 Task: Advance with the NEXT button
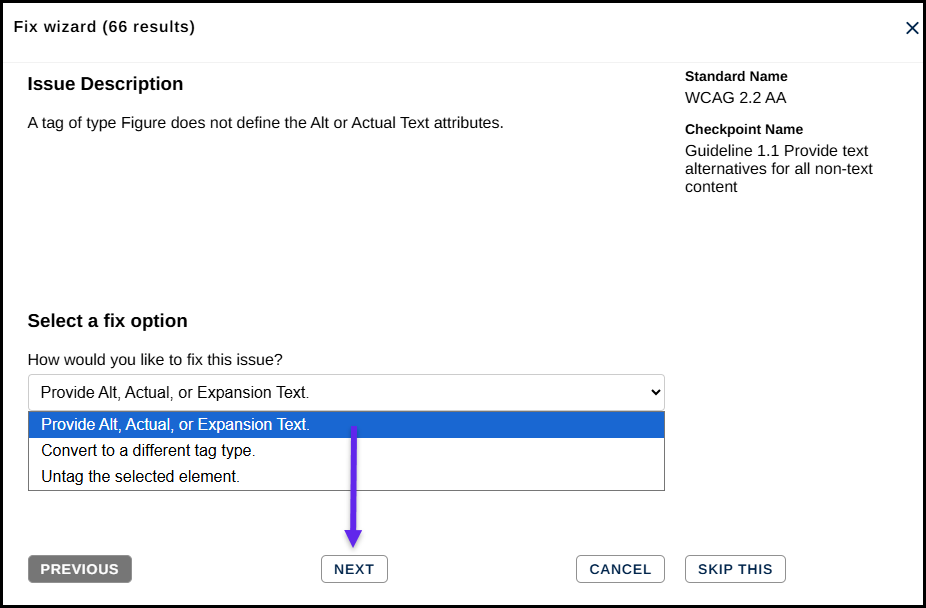[354, 569]
